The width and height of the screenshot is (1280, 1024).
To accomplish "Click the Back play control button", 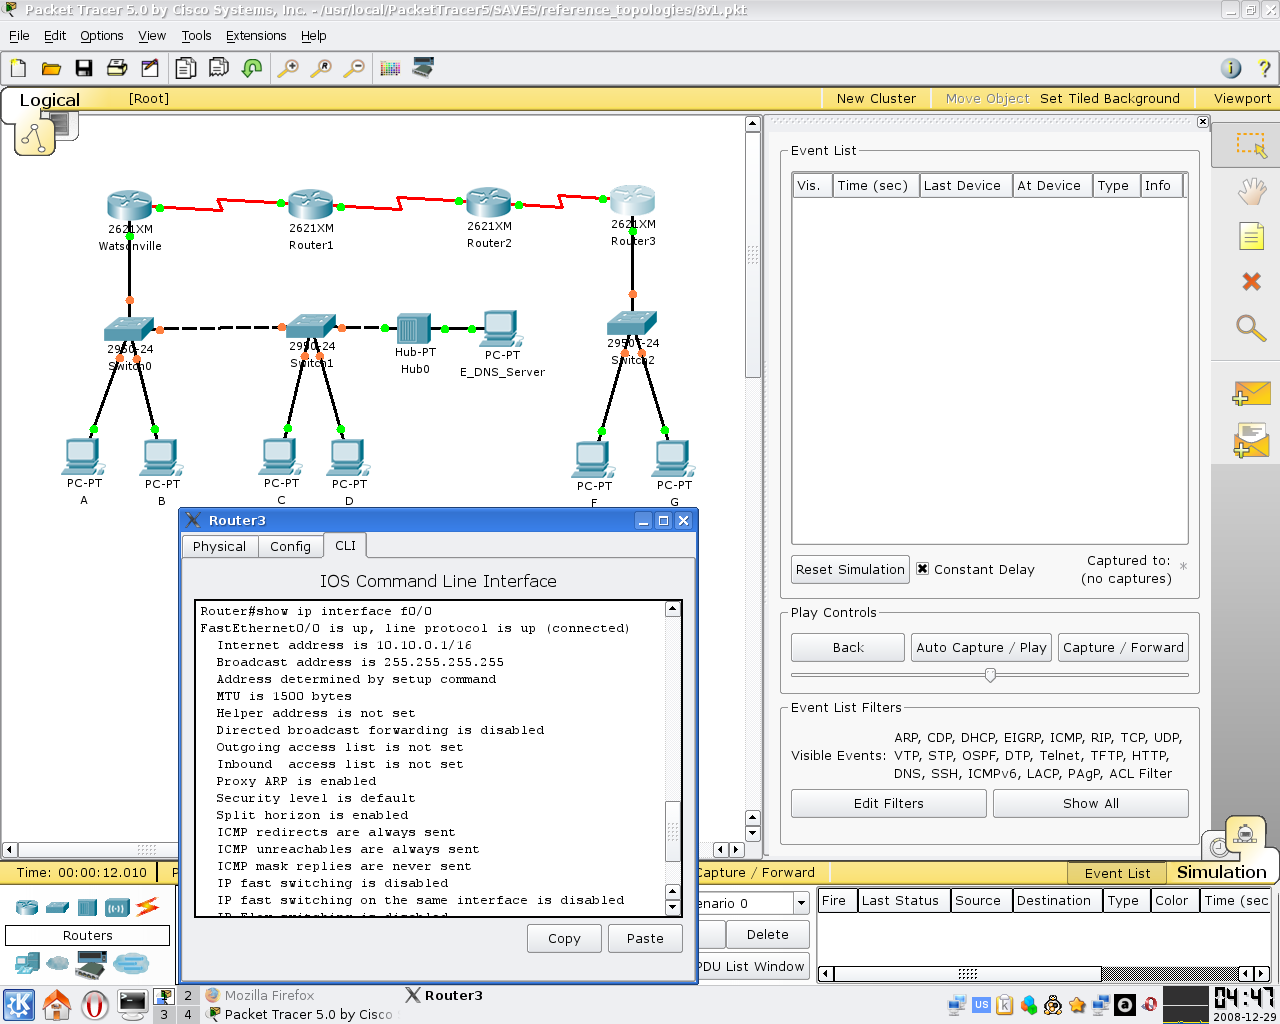I will (x=848, y=647).
